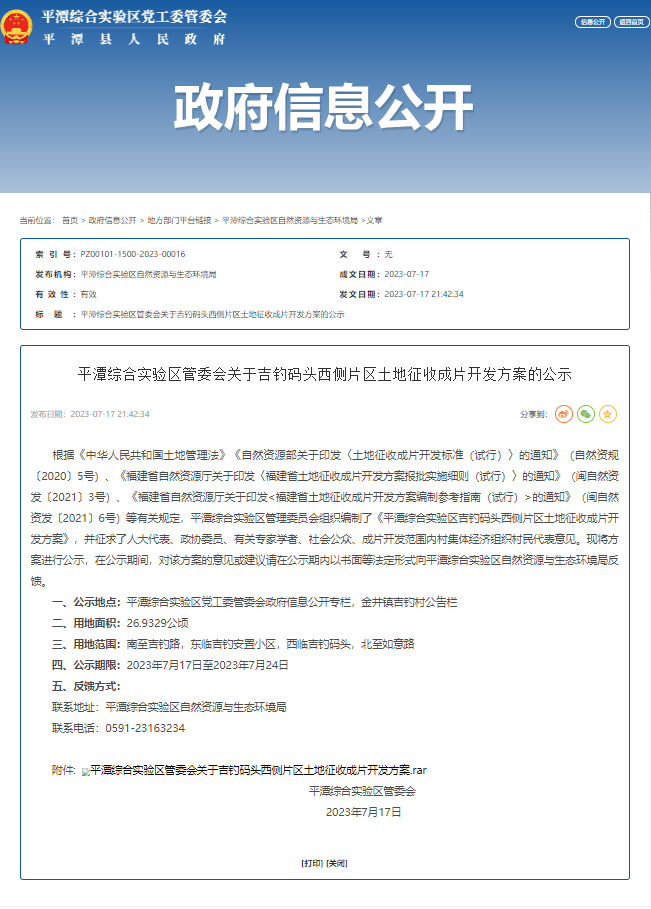This screenshot has height=909, width=651.
Task: Click the 公示地点 line
Action: tap(254, 602)
